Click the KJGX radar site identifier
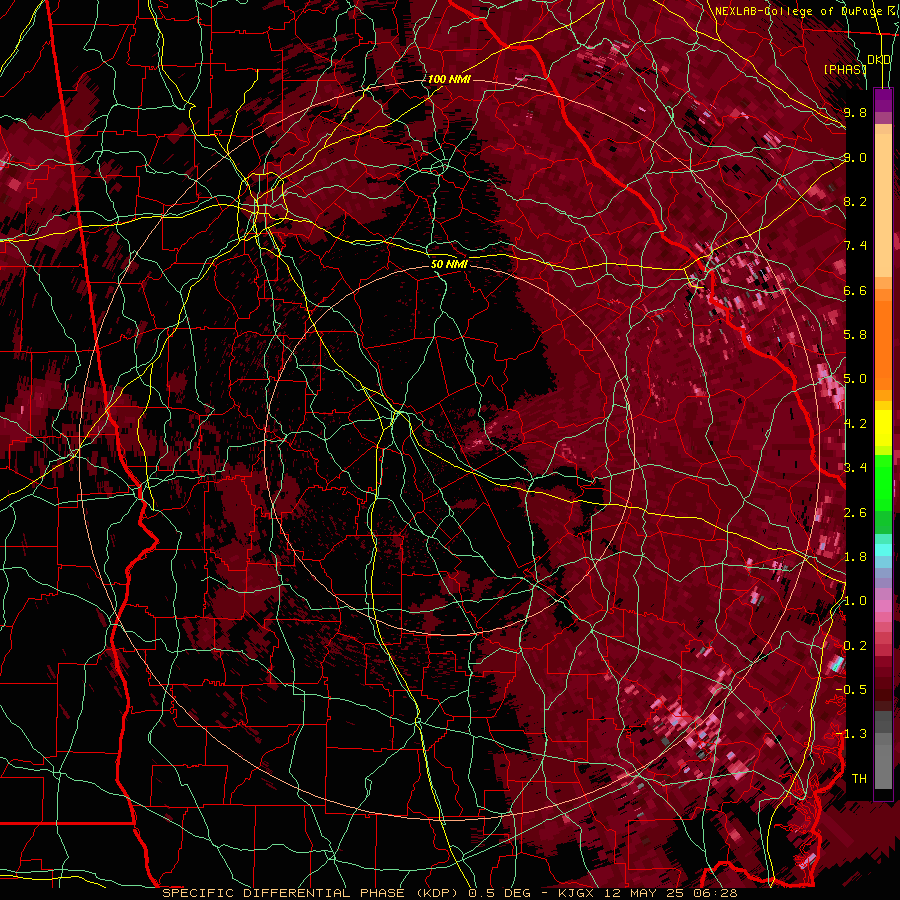900x900 pixels. (x=576, y=893)
